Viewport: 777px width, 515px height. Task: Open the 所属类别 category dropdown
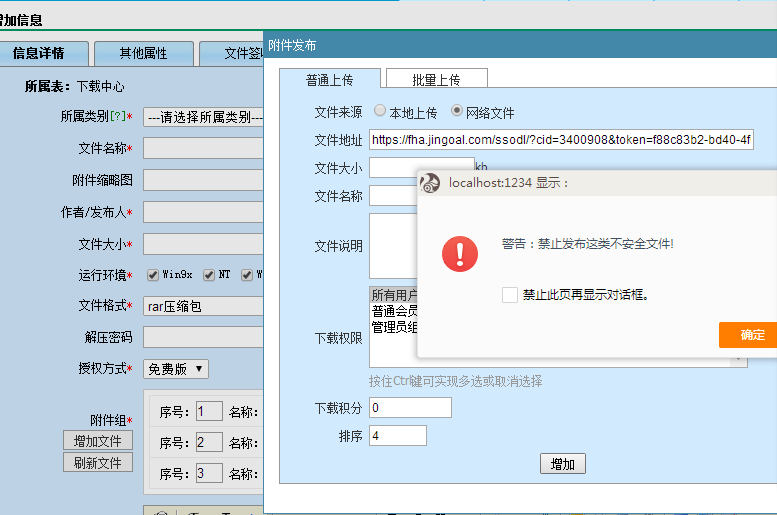(x=203, y=117)
